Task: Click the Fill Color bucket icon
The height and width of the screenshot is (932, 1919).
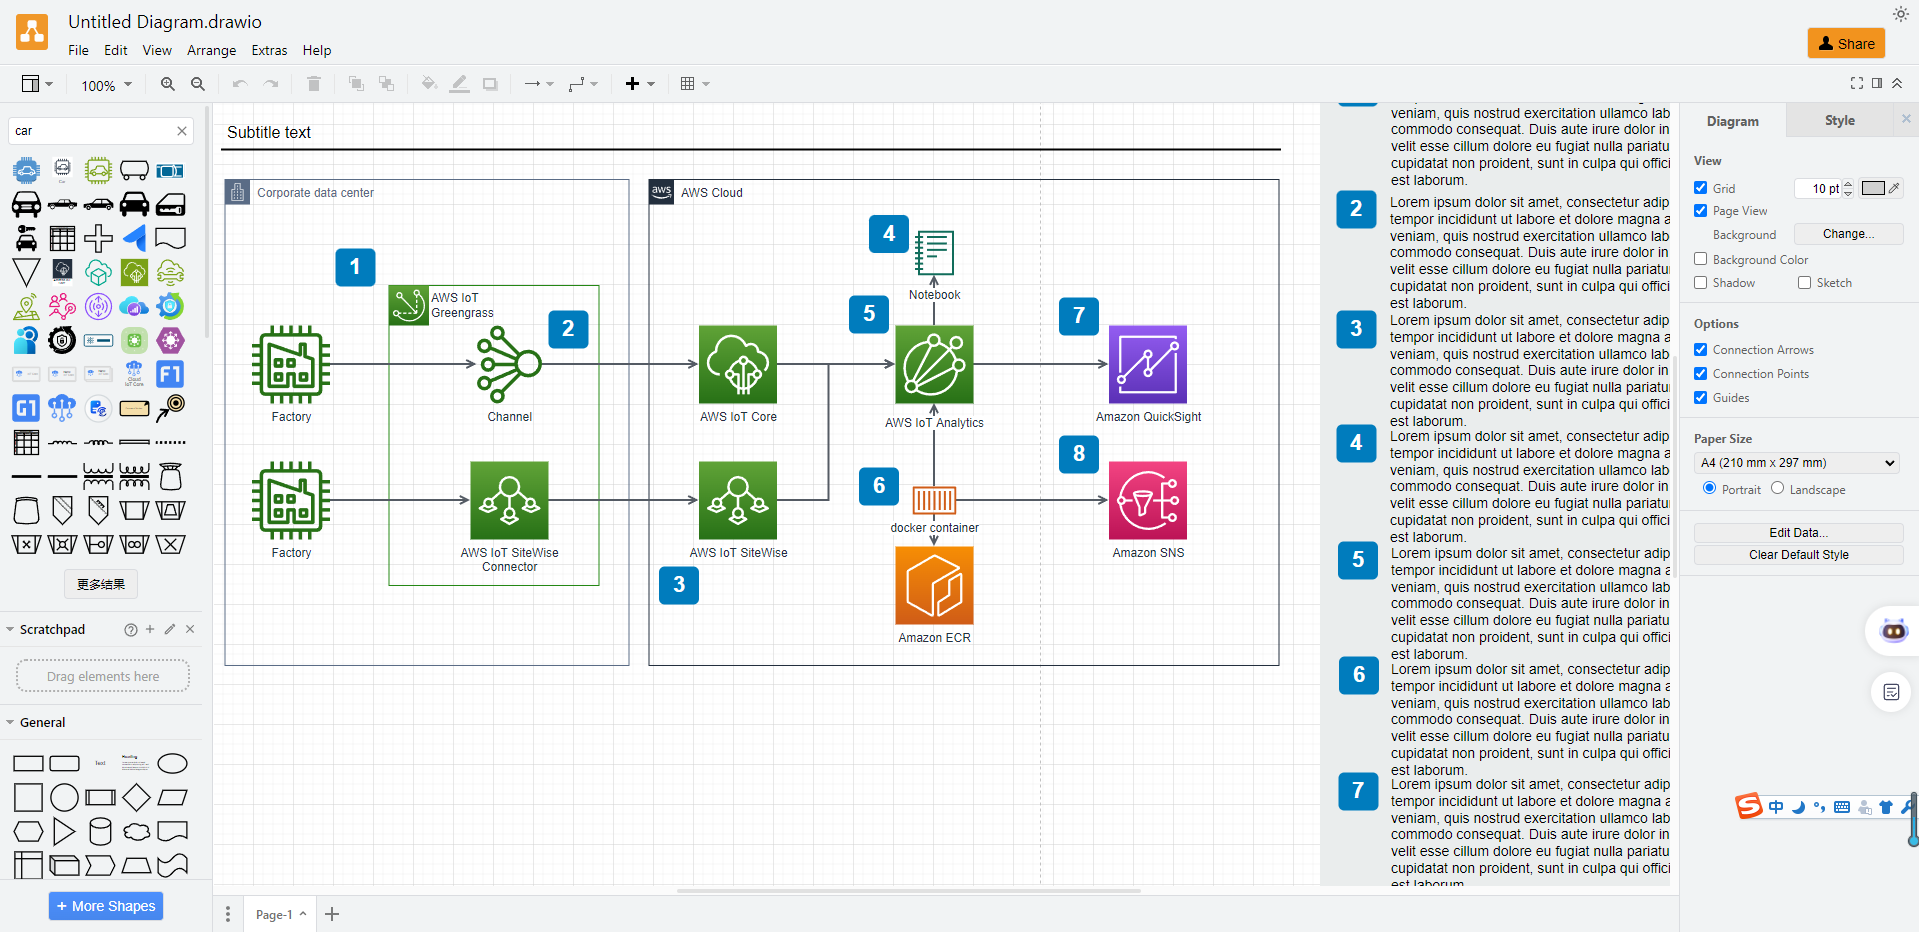Action: 429,84
